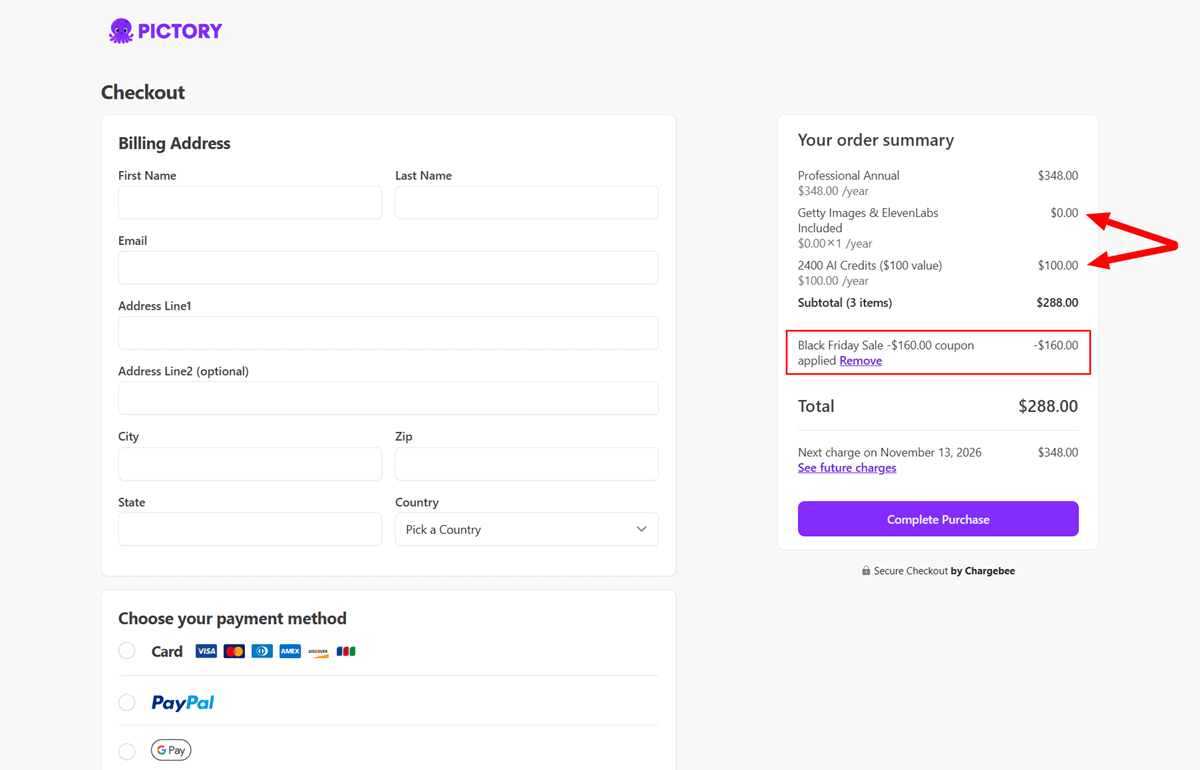
Task: Click the Discover card icon
Action: click(318, 651)
